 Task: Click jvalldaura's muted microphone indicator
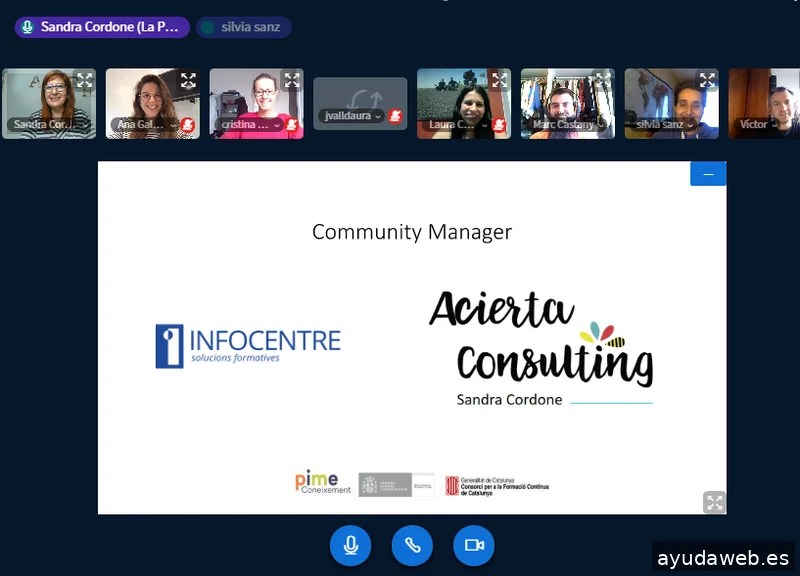395,116
